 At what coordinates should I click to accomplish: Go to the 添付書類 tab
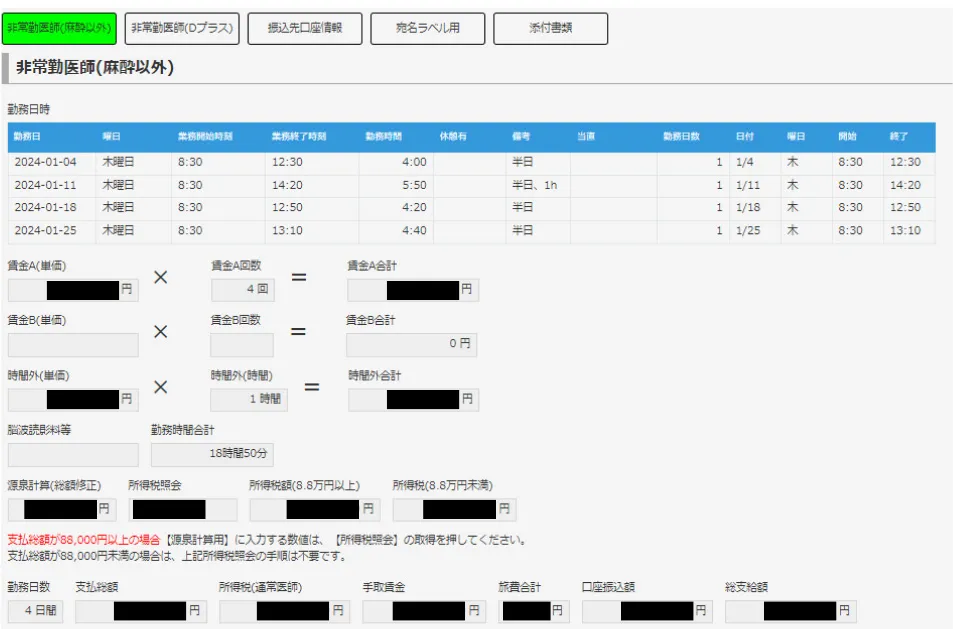point(550,28)
